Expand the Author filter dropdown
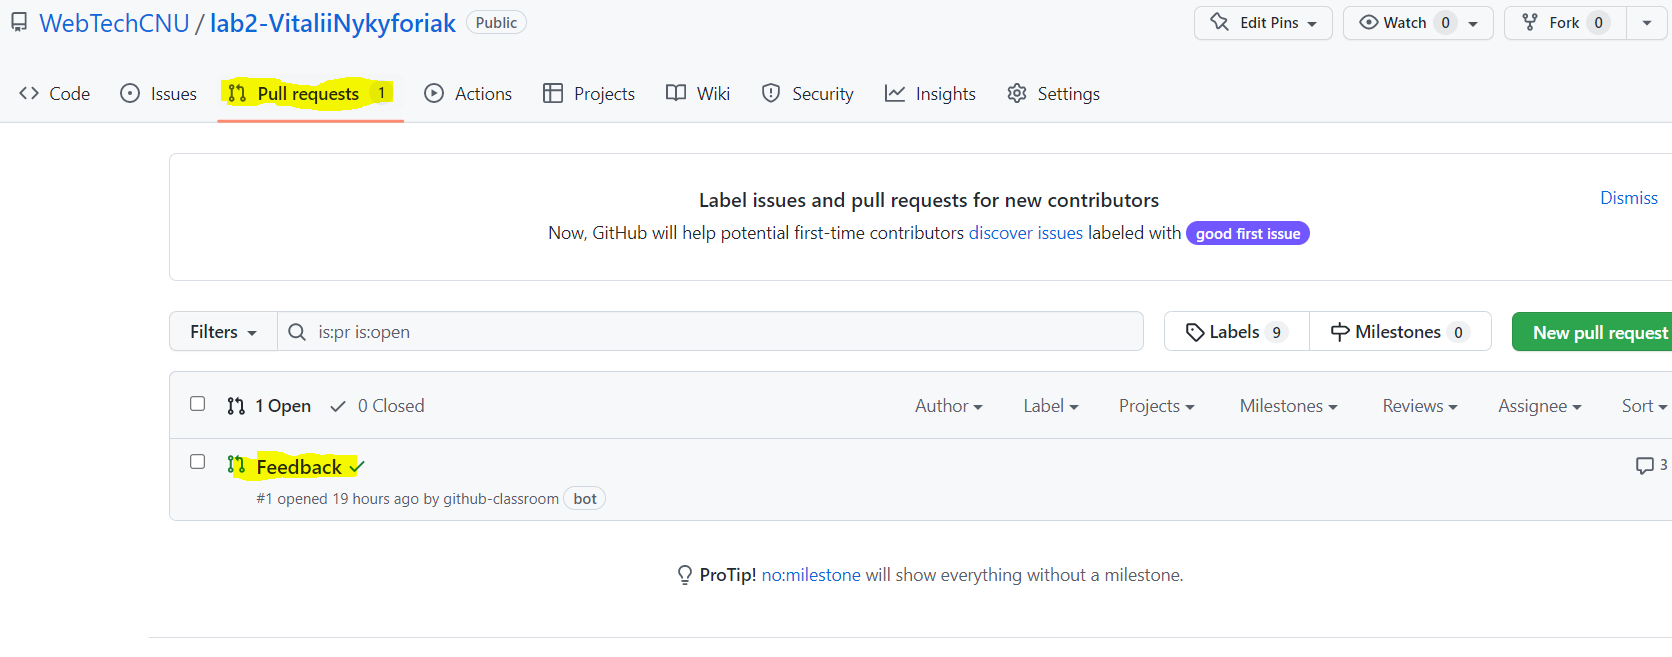This screenshot has width=1672, height=657. point(949,406)
